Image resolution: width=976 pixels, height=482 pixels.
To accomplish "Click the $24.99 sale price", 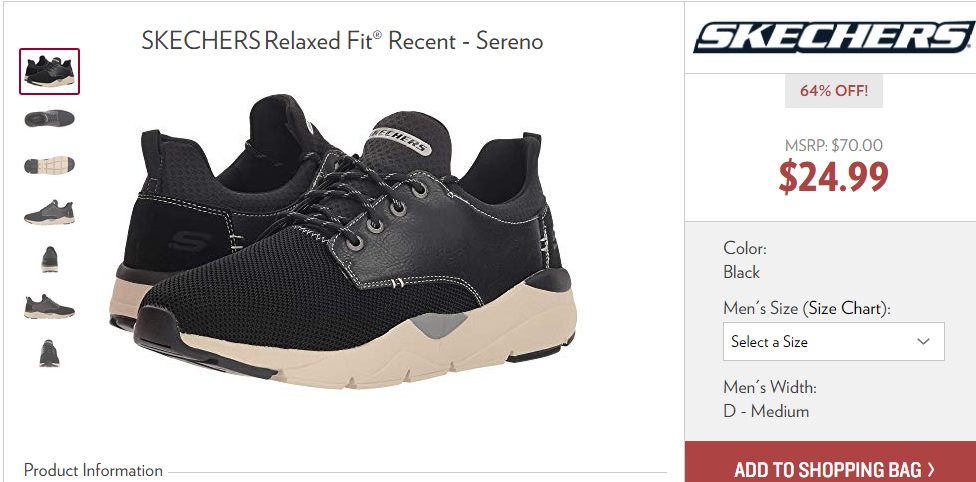I will click(x=833, y=177).
